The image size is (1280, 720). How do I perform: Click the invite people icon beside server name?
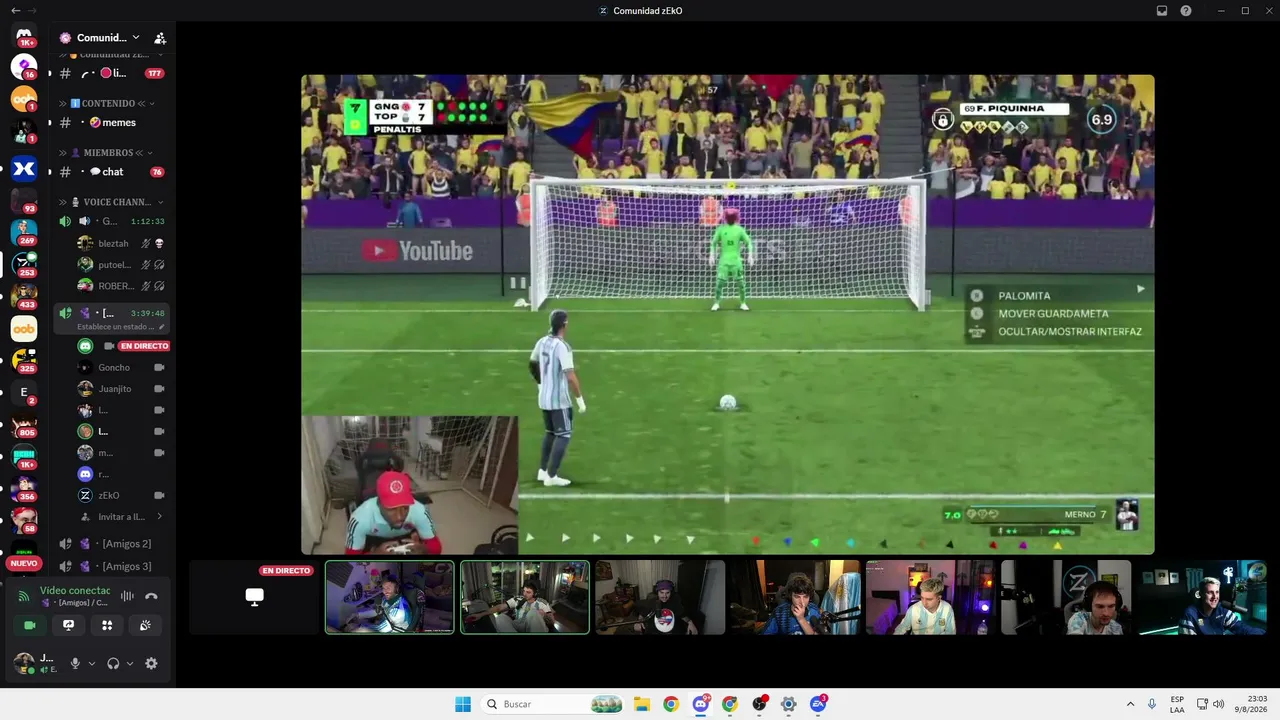coord(159,38)
